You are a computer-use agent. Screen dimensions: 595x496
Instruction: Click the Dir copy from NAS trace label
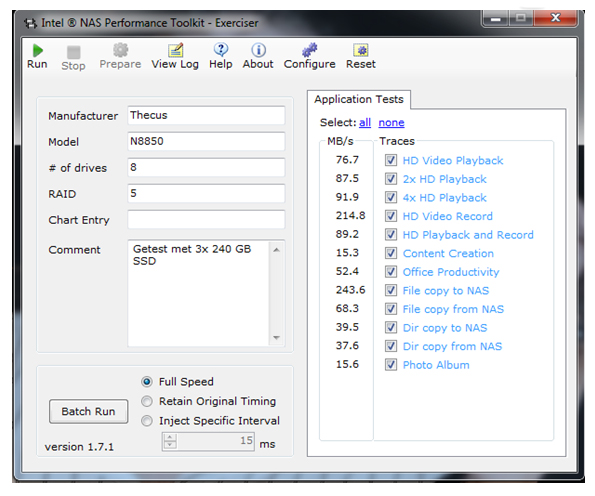453,346
